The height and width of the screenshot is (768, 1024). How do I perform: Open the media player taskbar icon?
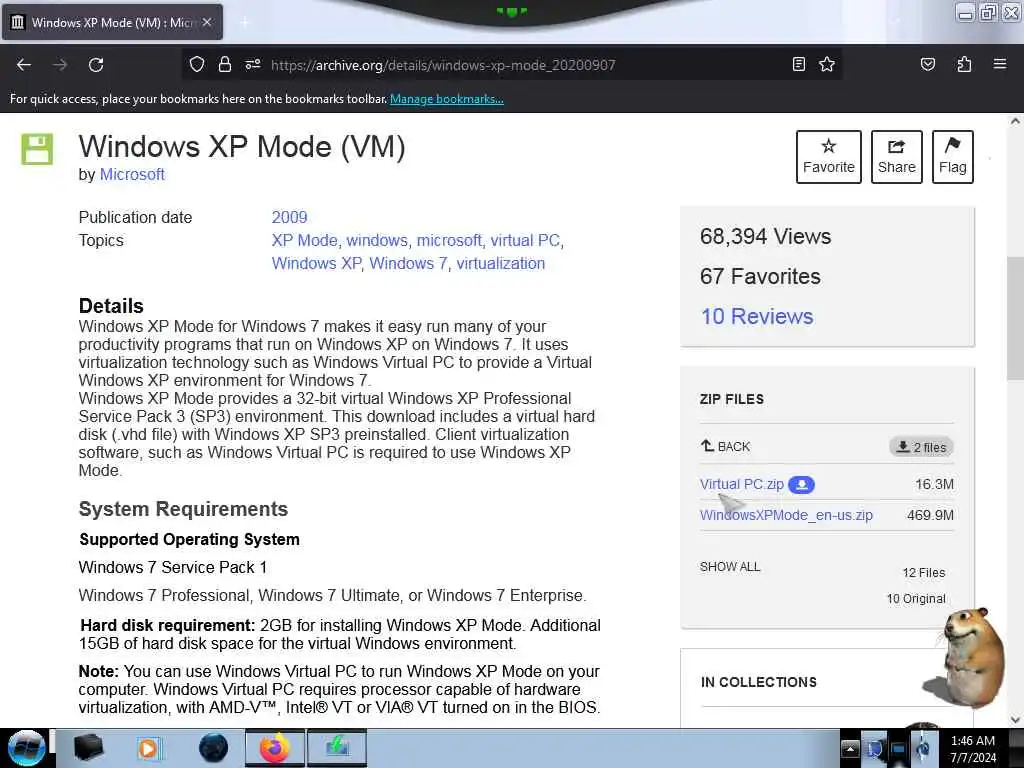click(x=149, y=748)
